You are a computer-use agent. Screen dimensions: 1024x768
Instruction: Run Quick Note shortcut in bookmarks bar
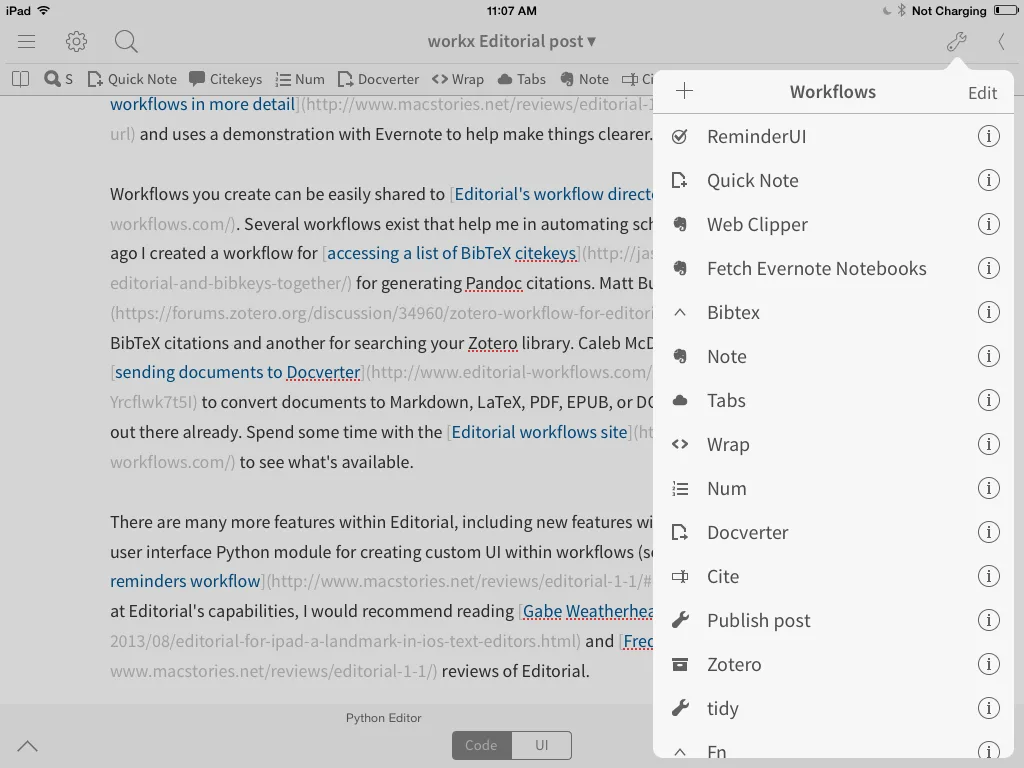point(133,80)
